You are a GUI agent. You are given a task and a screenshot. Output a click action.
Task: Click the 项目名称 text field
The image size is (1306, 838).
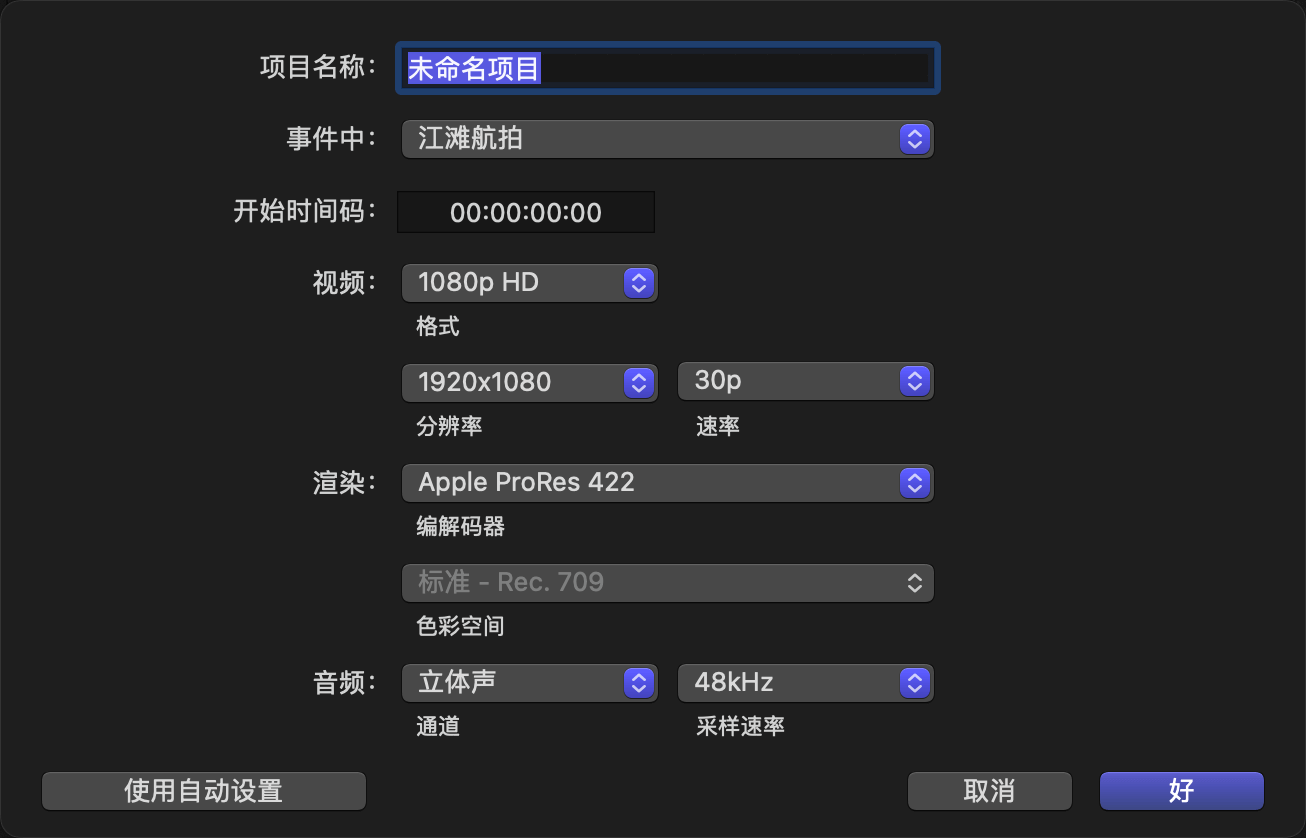tap(668, 68)
